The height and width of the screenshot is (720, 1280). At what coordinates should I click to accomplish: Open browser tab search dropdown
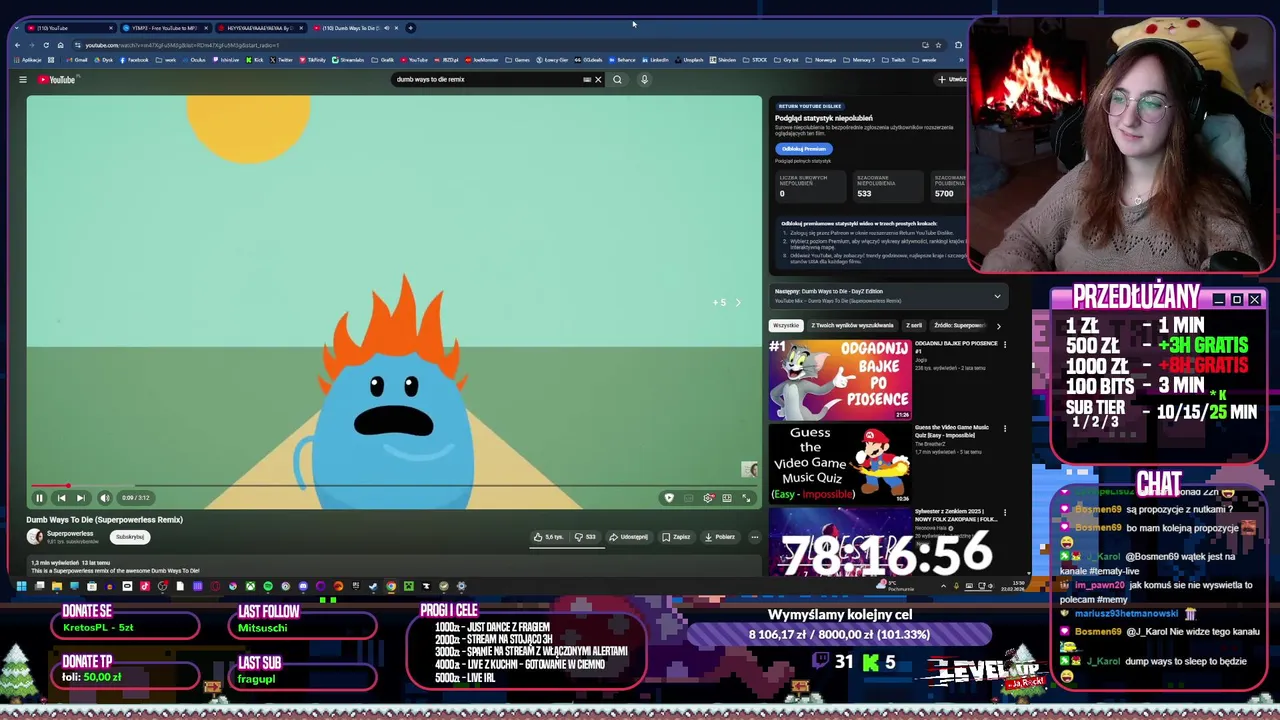pyautogui.click(x=16, y=28)
